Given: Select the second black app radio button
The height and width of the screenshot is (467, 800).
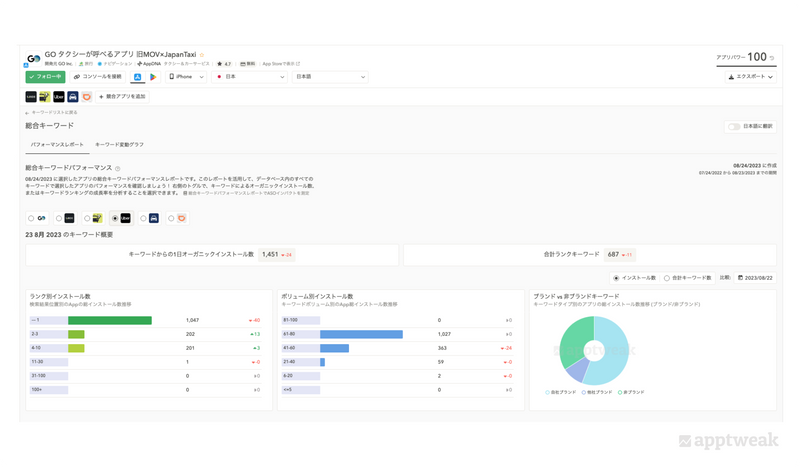Looking at the screenshot, I should [x=59, y=218].
